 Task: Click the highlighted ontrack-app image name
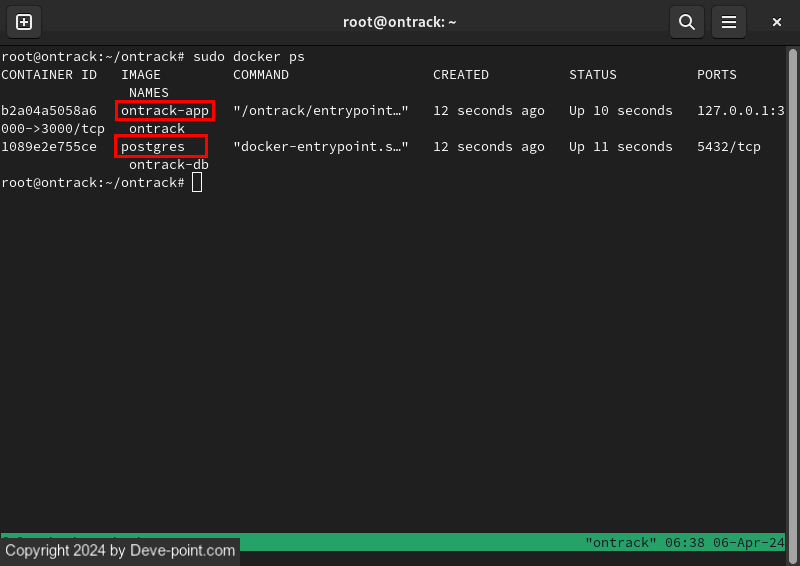click(x=165, y=111)
